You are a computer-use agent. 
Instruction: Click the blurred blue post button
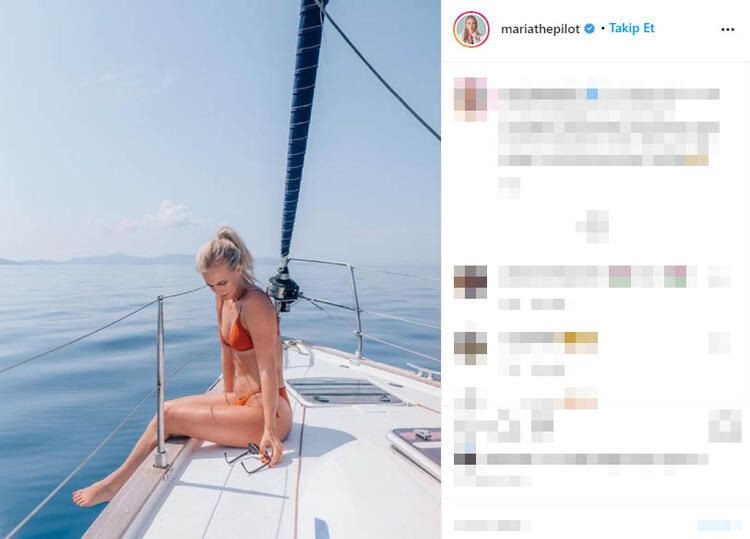[x=714, y=525]
